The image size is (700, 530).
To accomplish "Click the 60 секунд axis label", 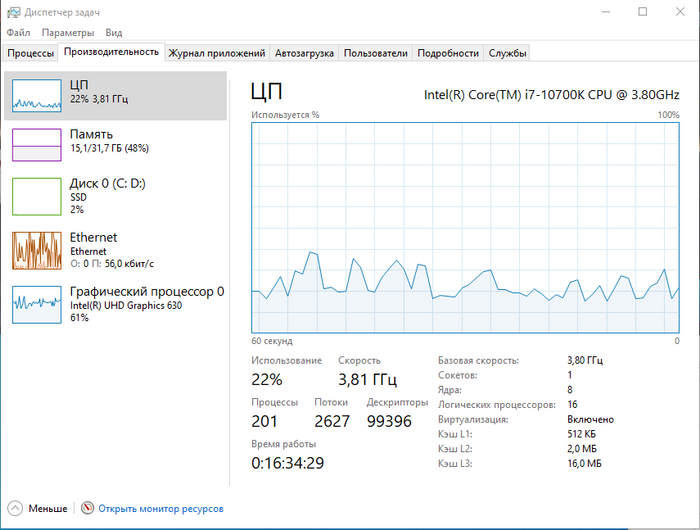I will [x=272, y=341].
